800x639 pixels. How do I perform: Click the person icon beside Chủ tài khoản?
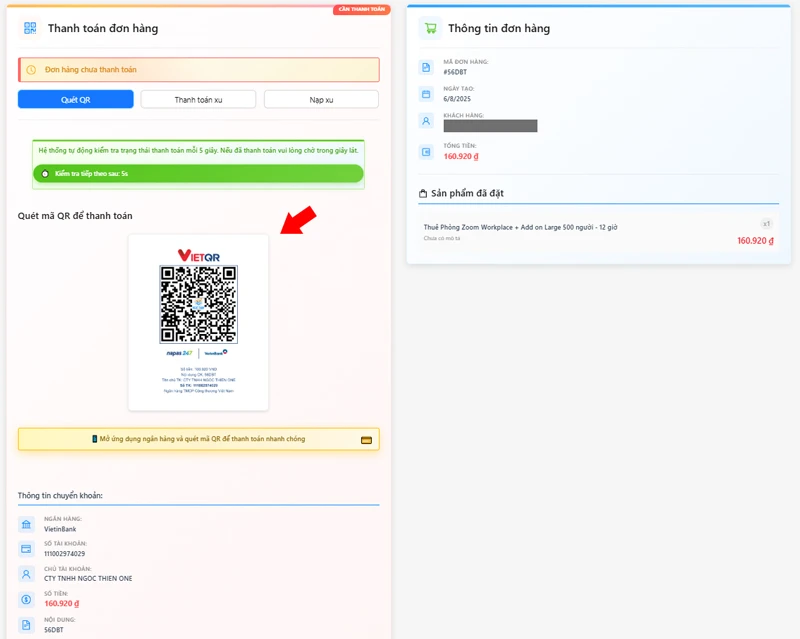[x=26, y=574]
